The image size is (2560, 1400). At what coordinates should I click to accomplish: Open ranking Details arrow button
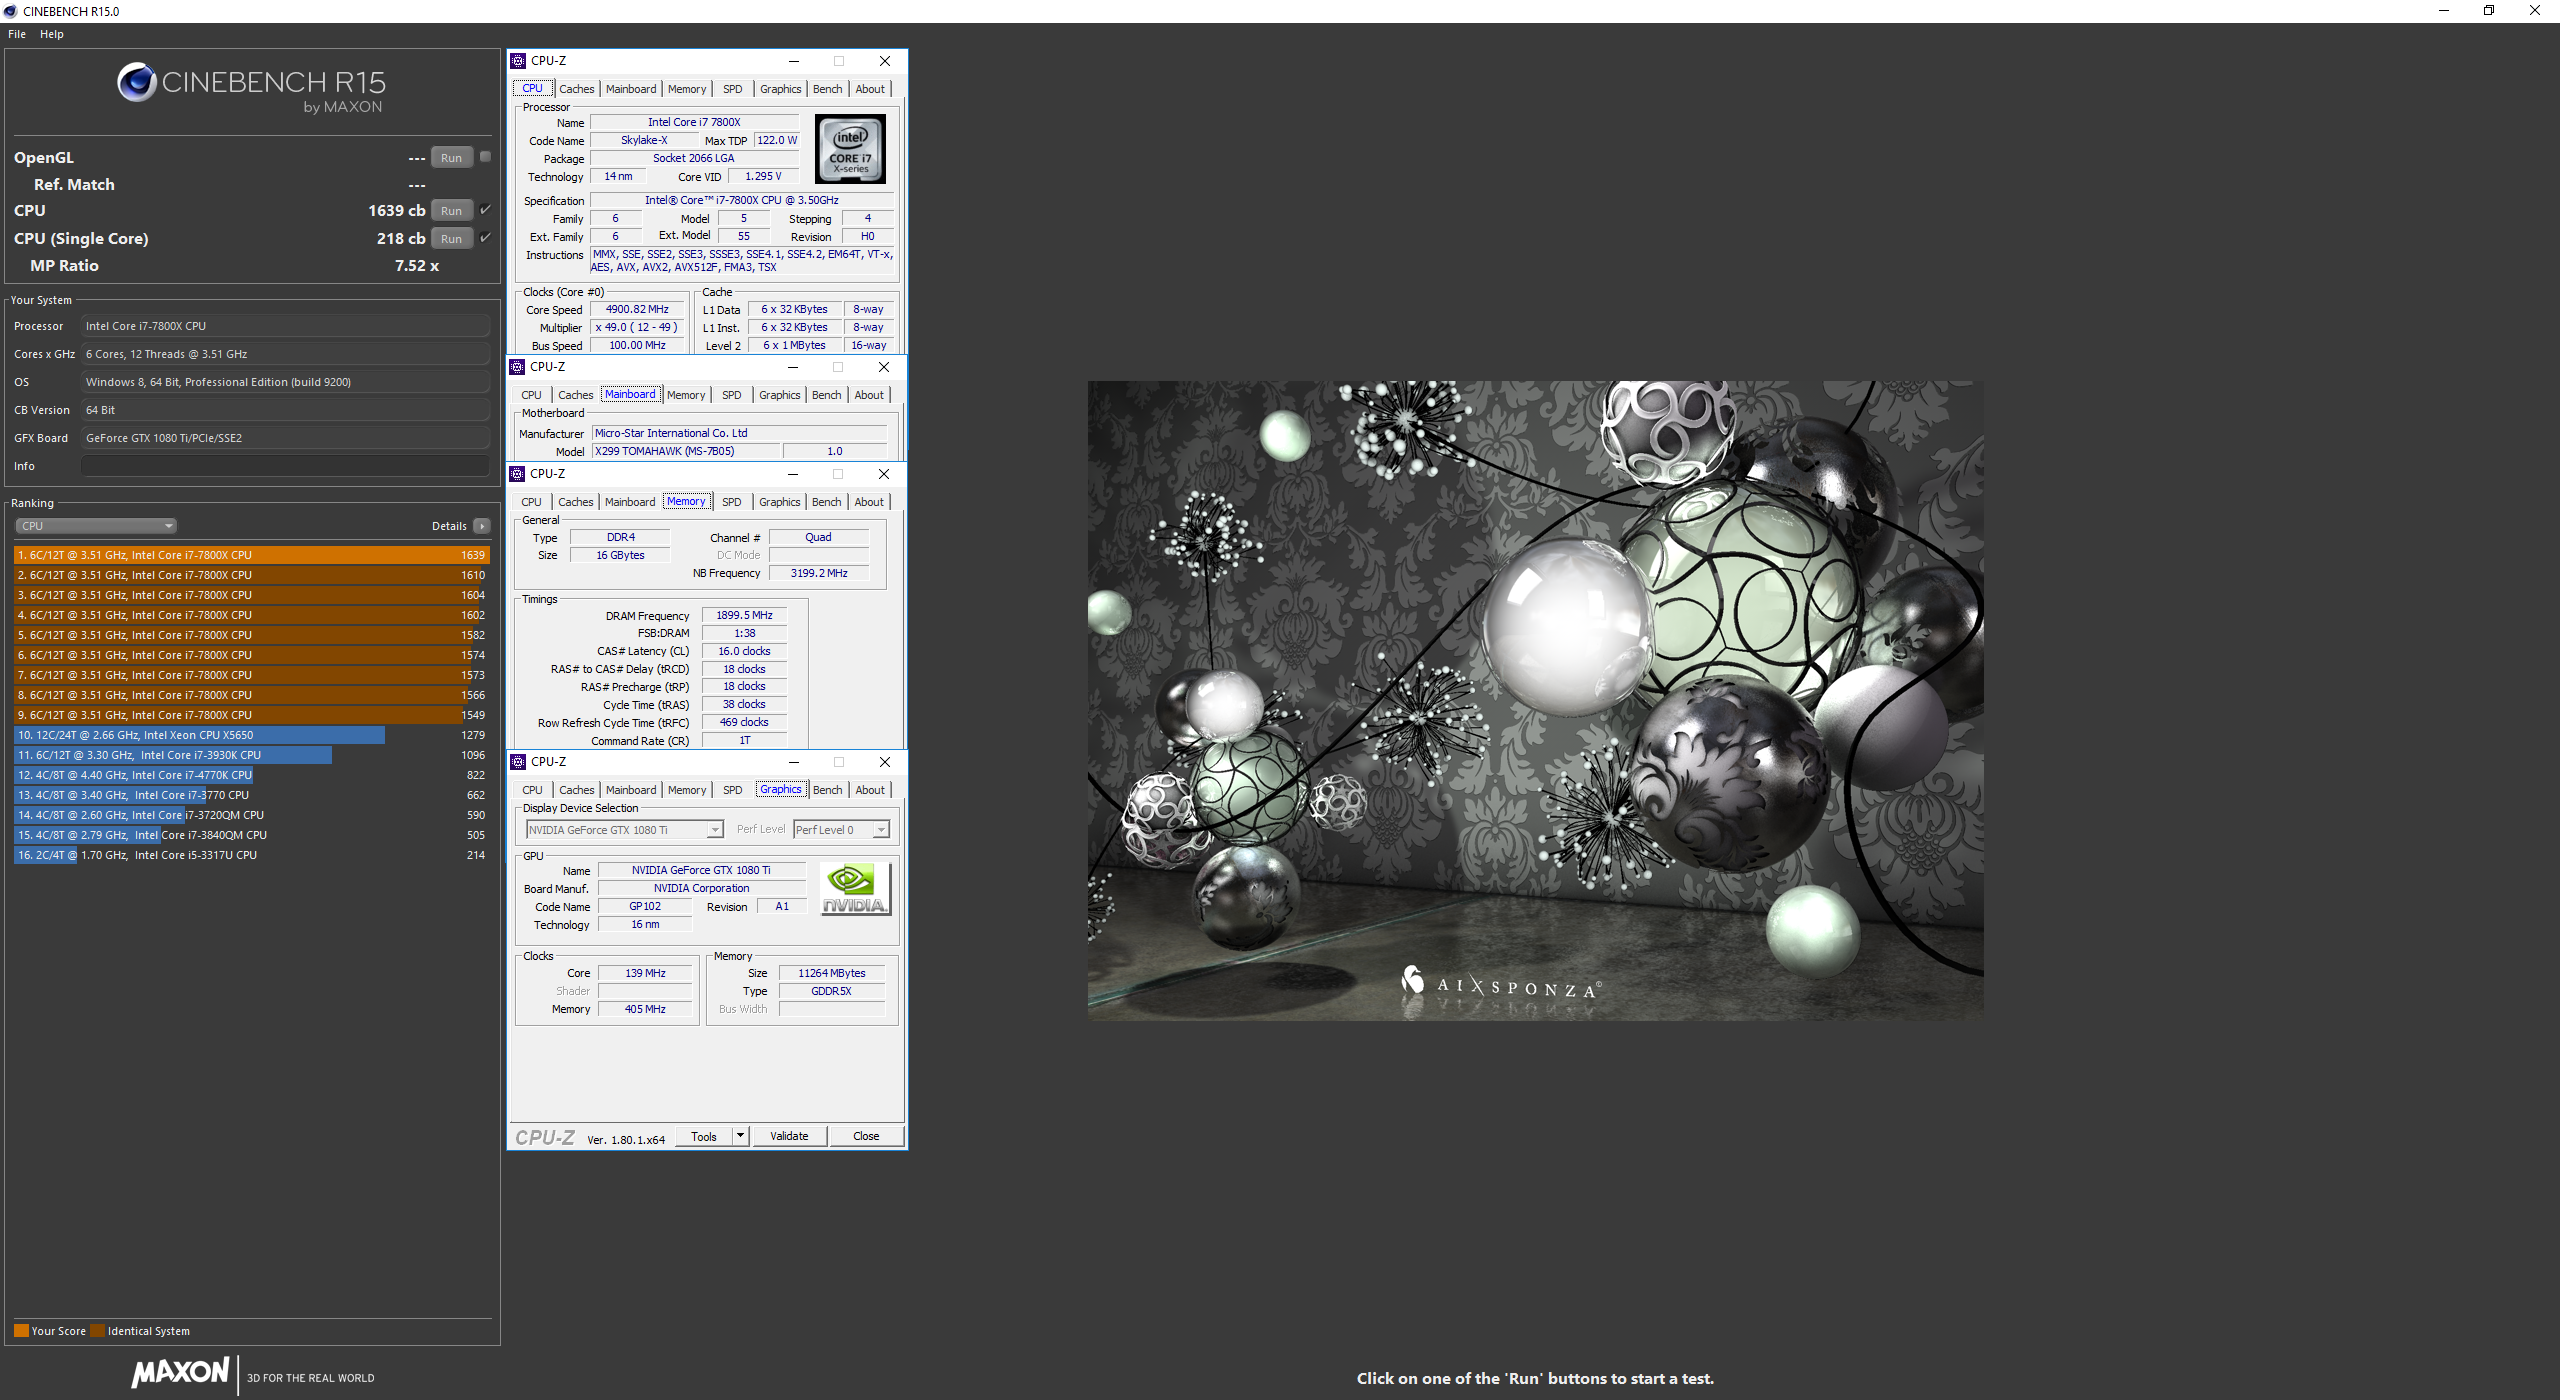click(482, 526)
